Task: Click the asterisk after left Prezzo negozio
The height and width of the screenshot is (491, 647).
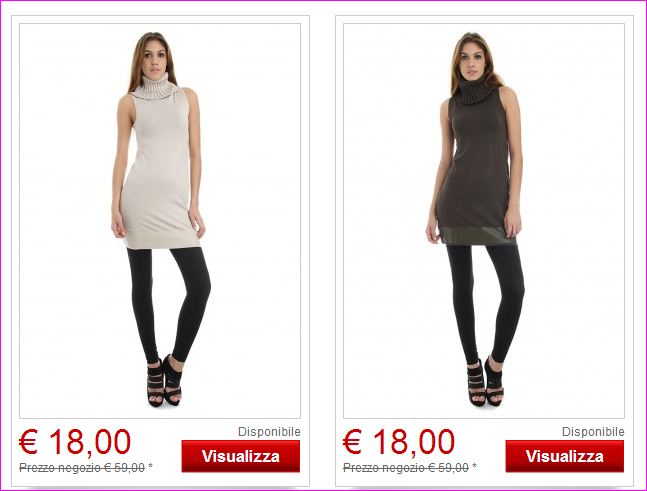Action: point(151,466)
